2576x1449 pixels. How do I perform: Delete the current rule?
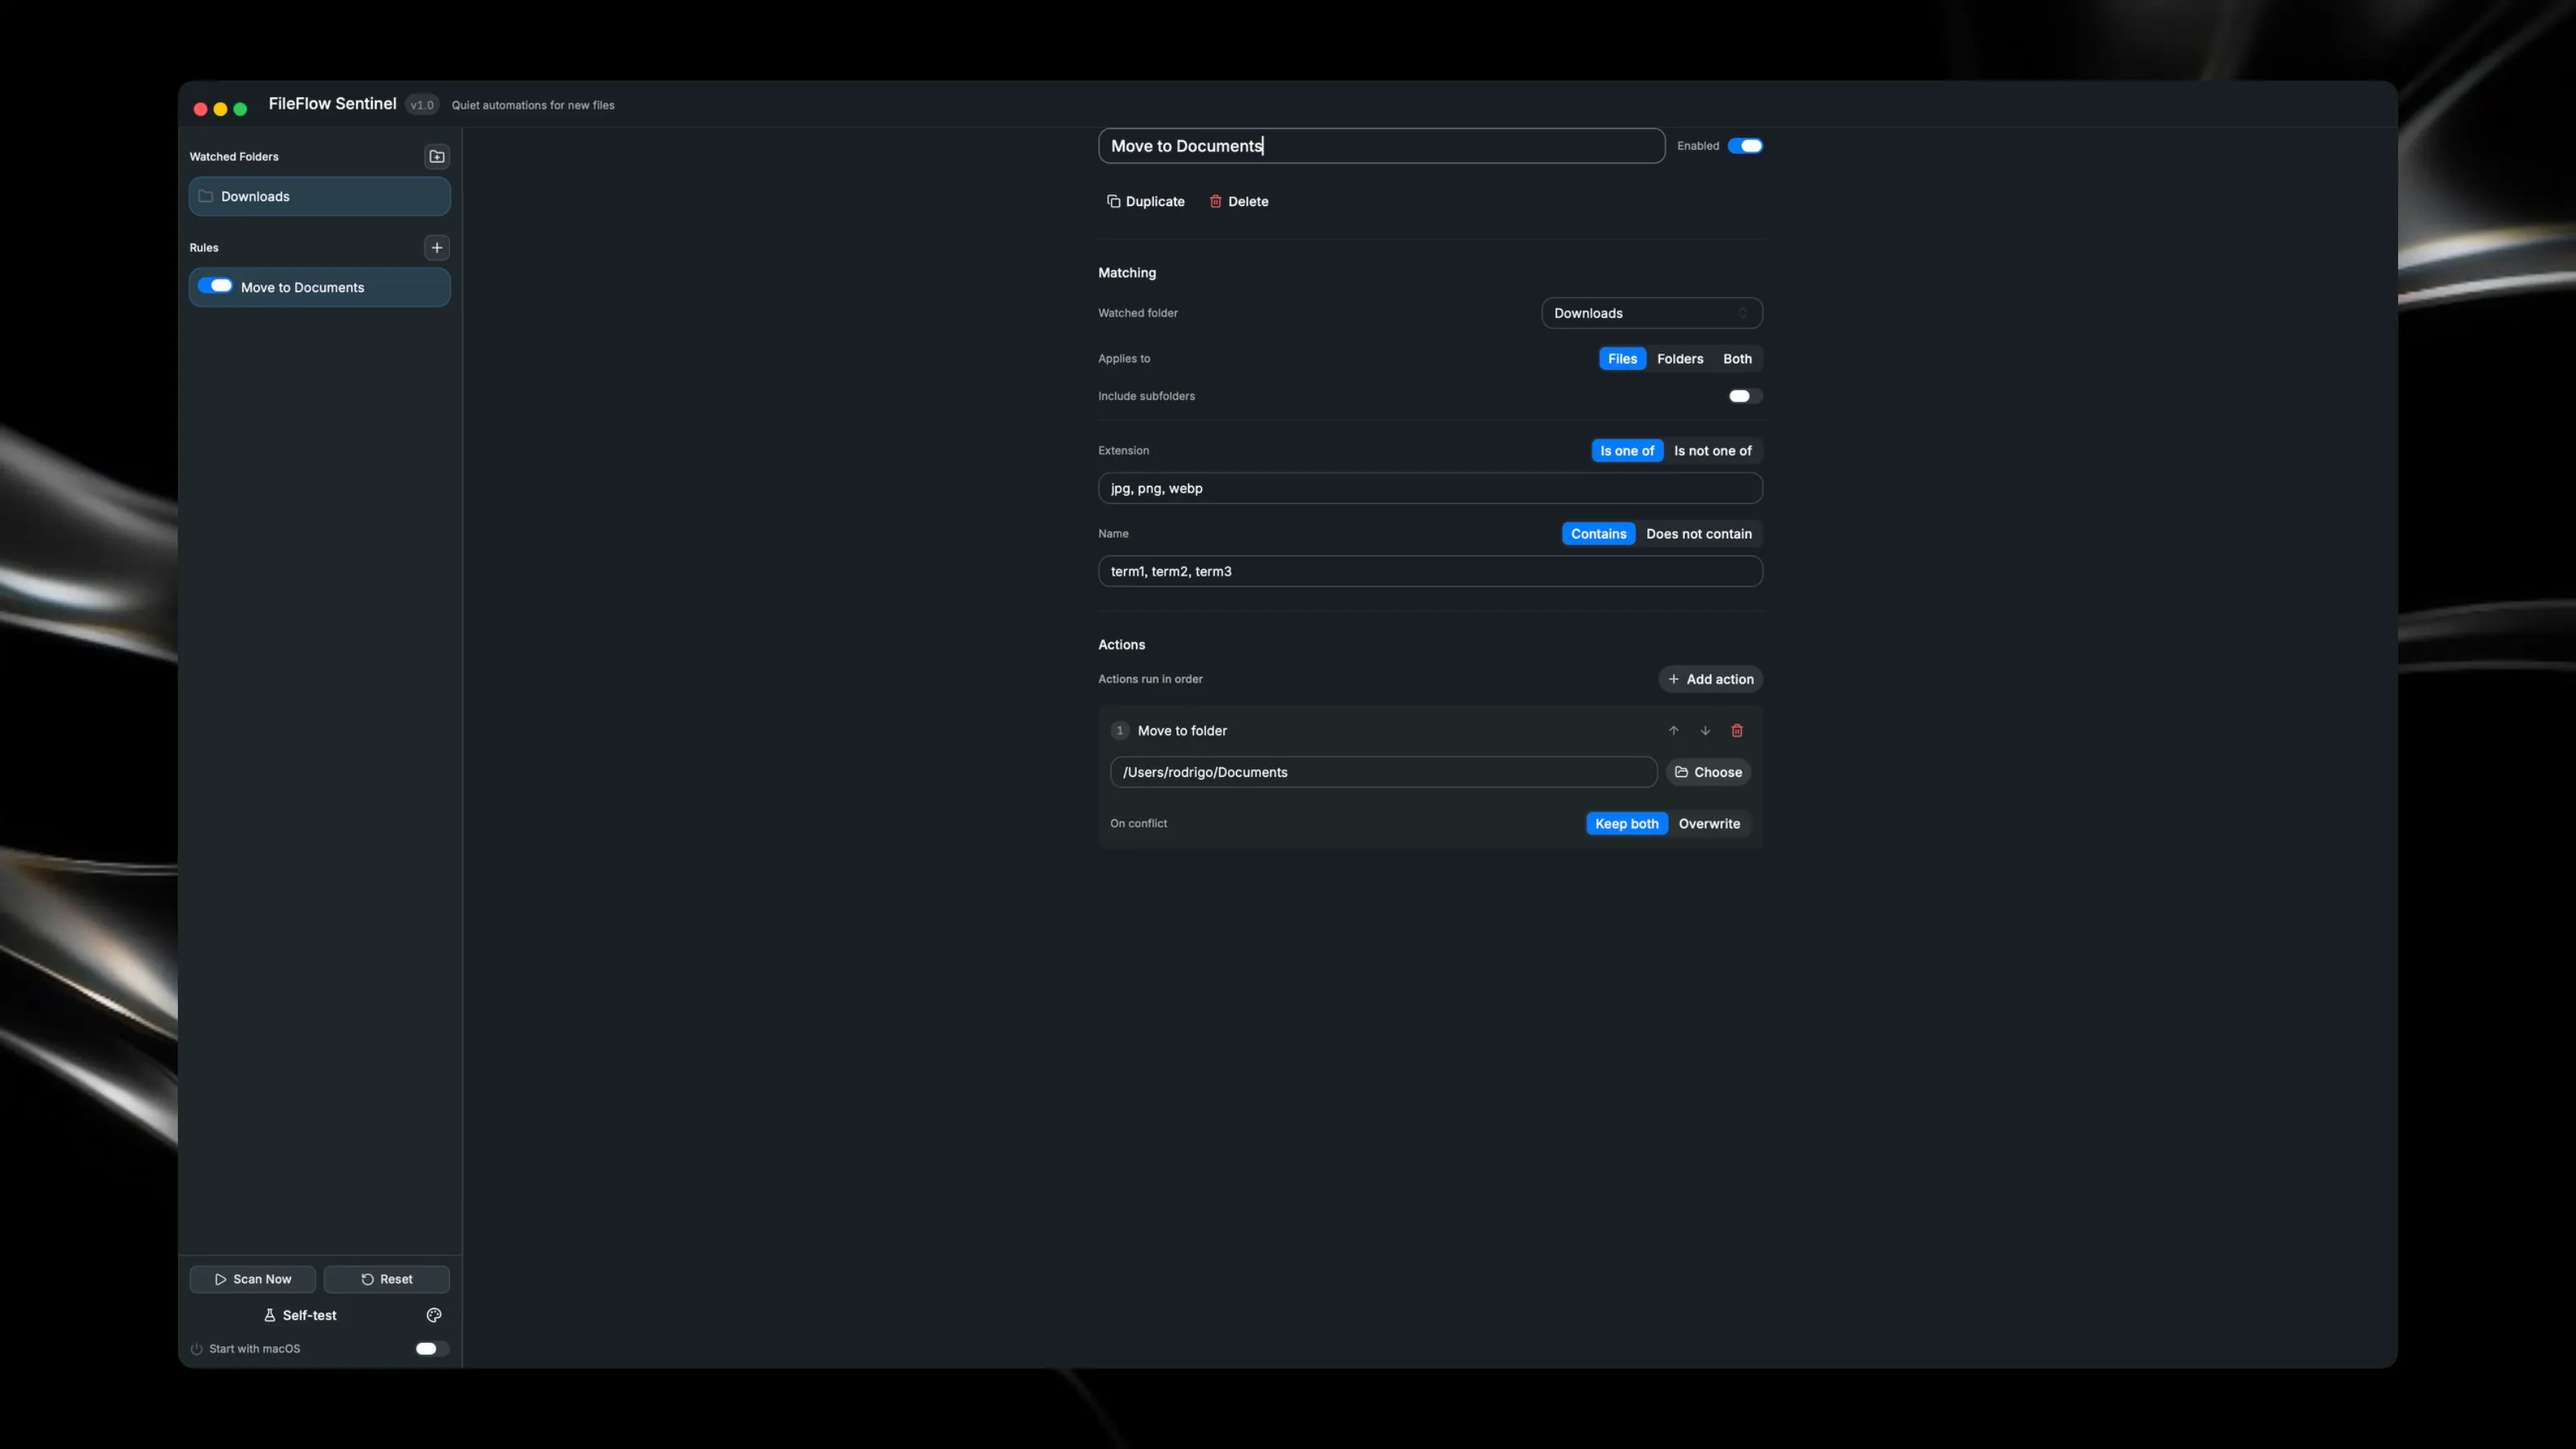1239,201
